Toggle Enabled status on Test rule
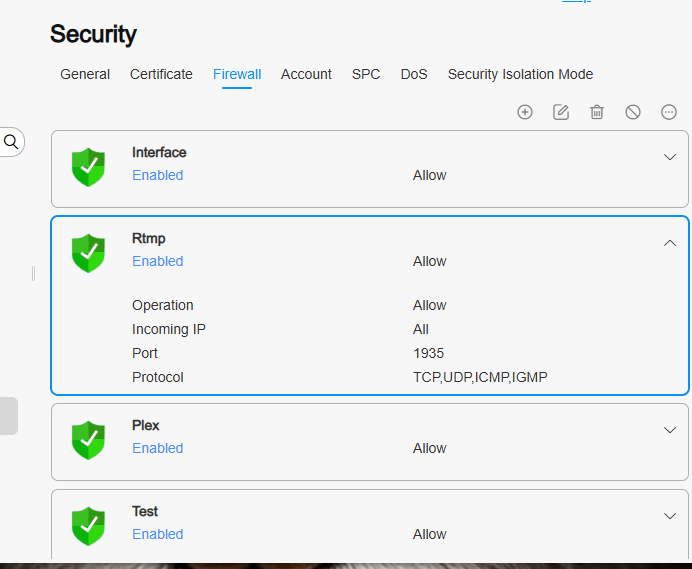692x569 pixels. (158, 534)
